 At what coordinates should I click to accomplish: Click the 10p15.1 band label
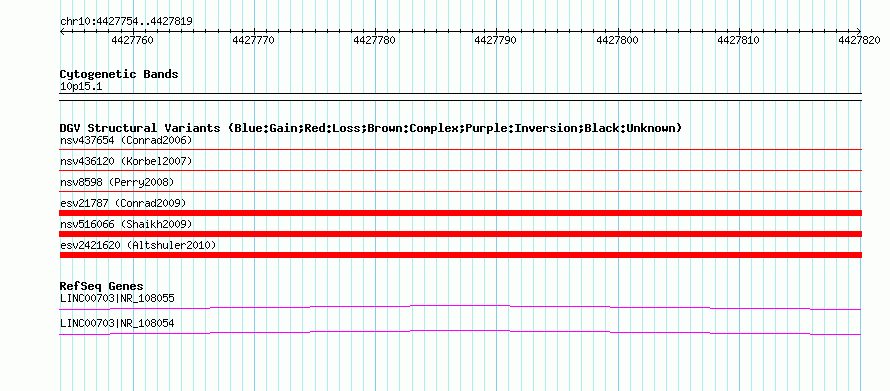pos(81,87)
